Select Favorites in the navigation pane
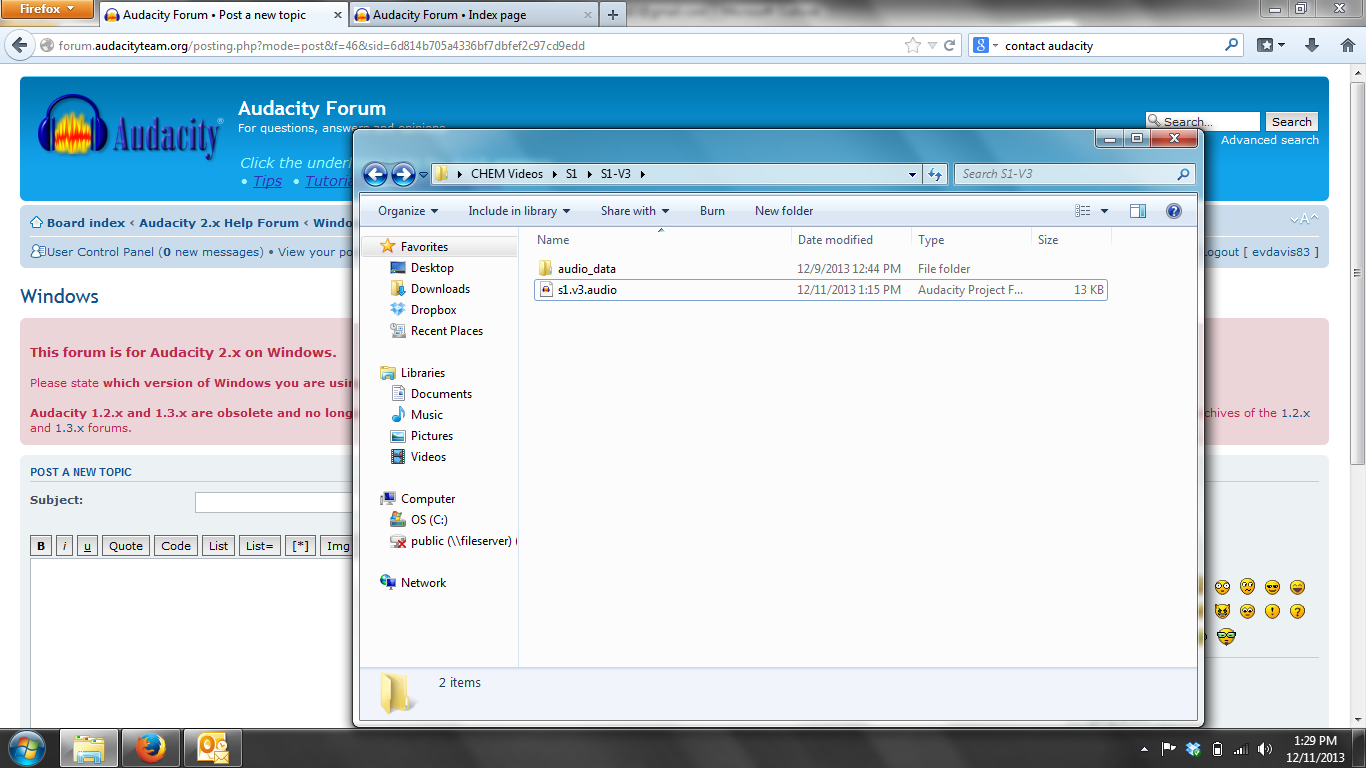The width and height of the screenshot is (1366, 768). (424, 247)
